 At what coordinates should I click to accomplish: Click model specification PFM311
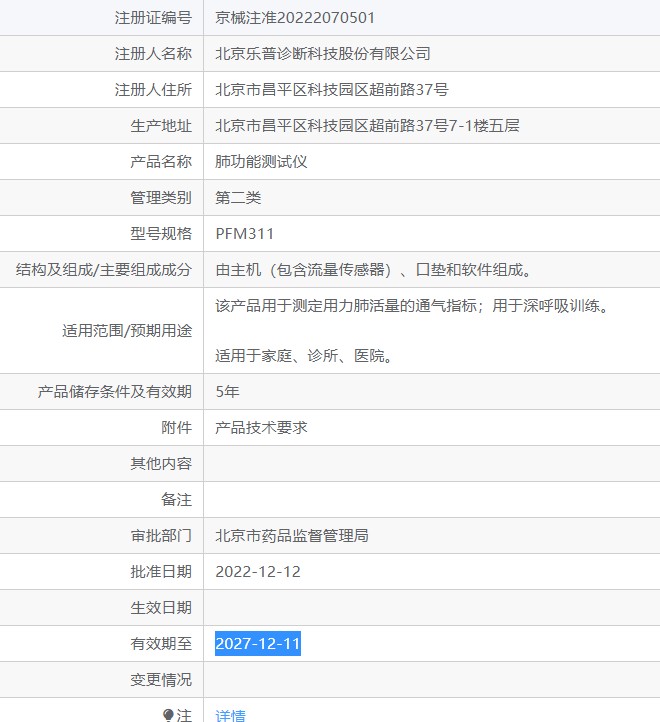245,233
